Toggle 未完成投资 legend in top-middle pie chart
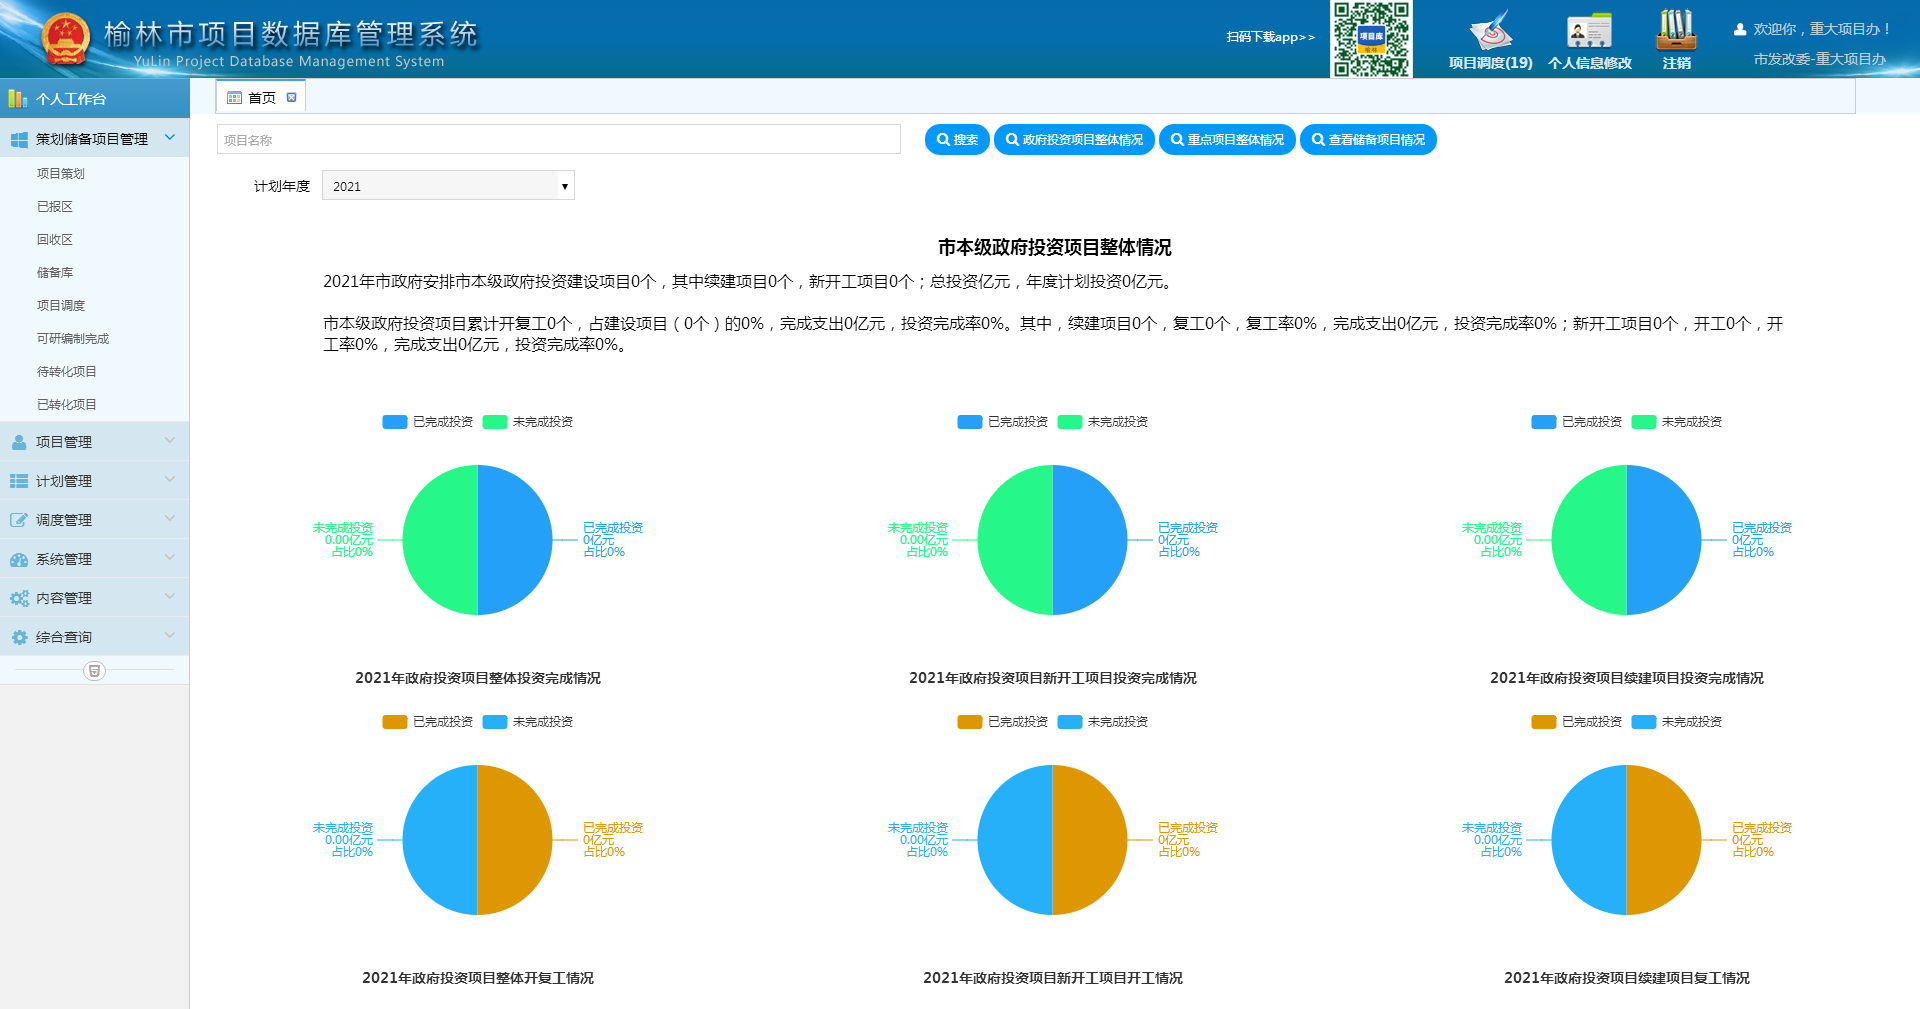Screen dimensions: 1920x1009 coord(1103,422)
